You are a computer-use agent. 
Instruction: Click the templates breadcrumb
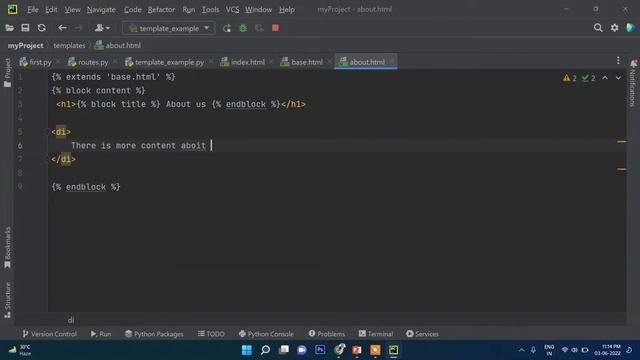click(x=69, y=45)
